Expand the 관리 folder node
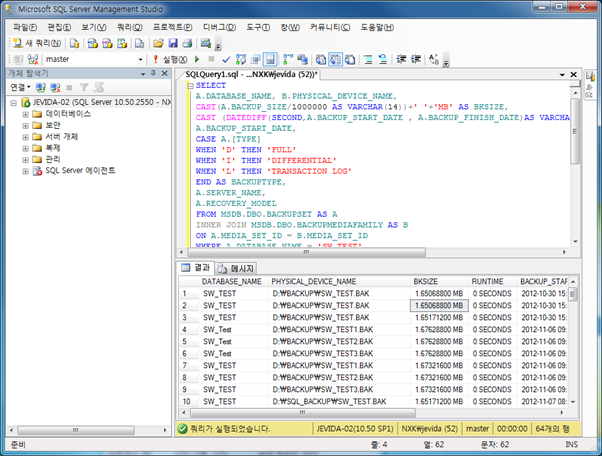This screenshot has height=456, width=602. (25, 160)
